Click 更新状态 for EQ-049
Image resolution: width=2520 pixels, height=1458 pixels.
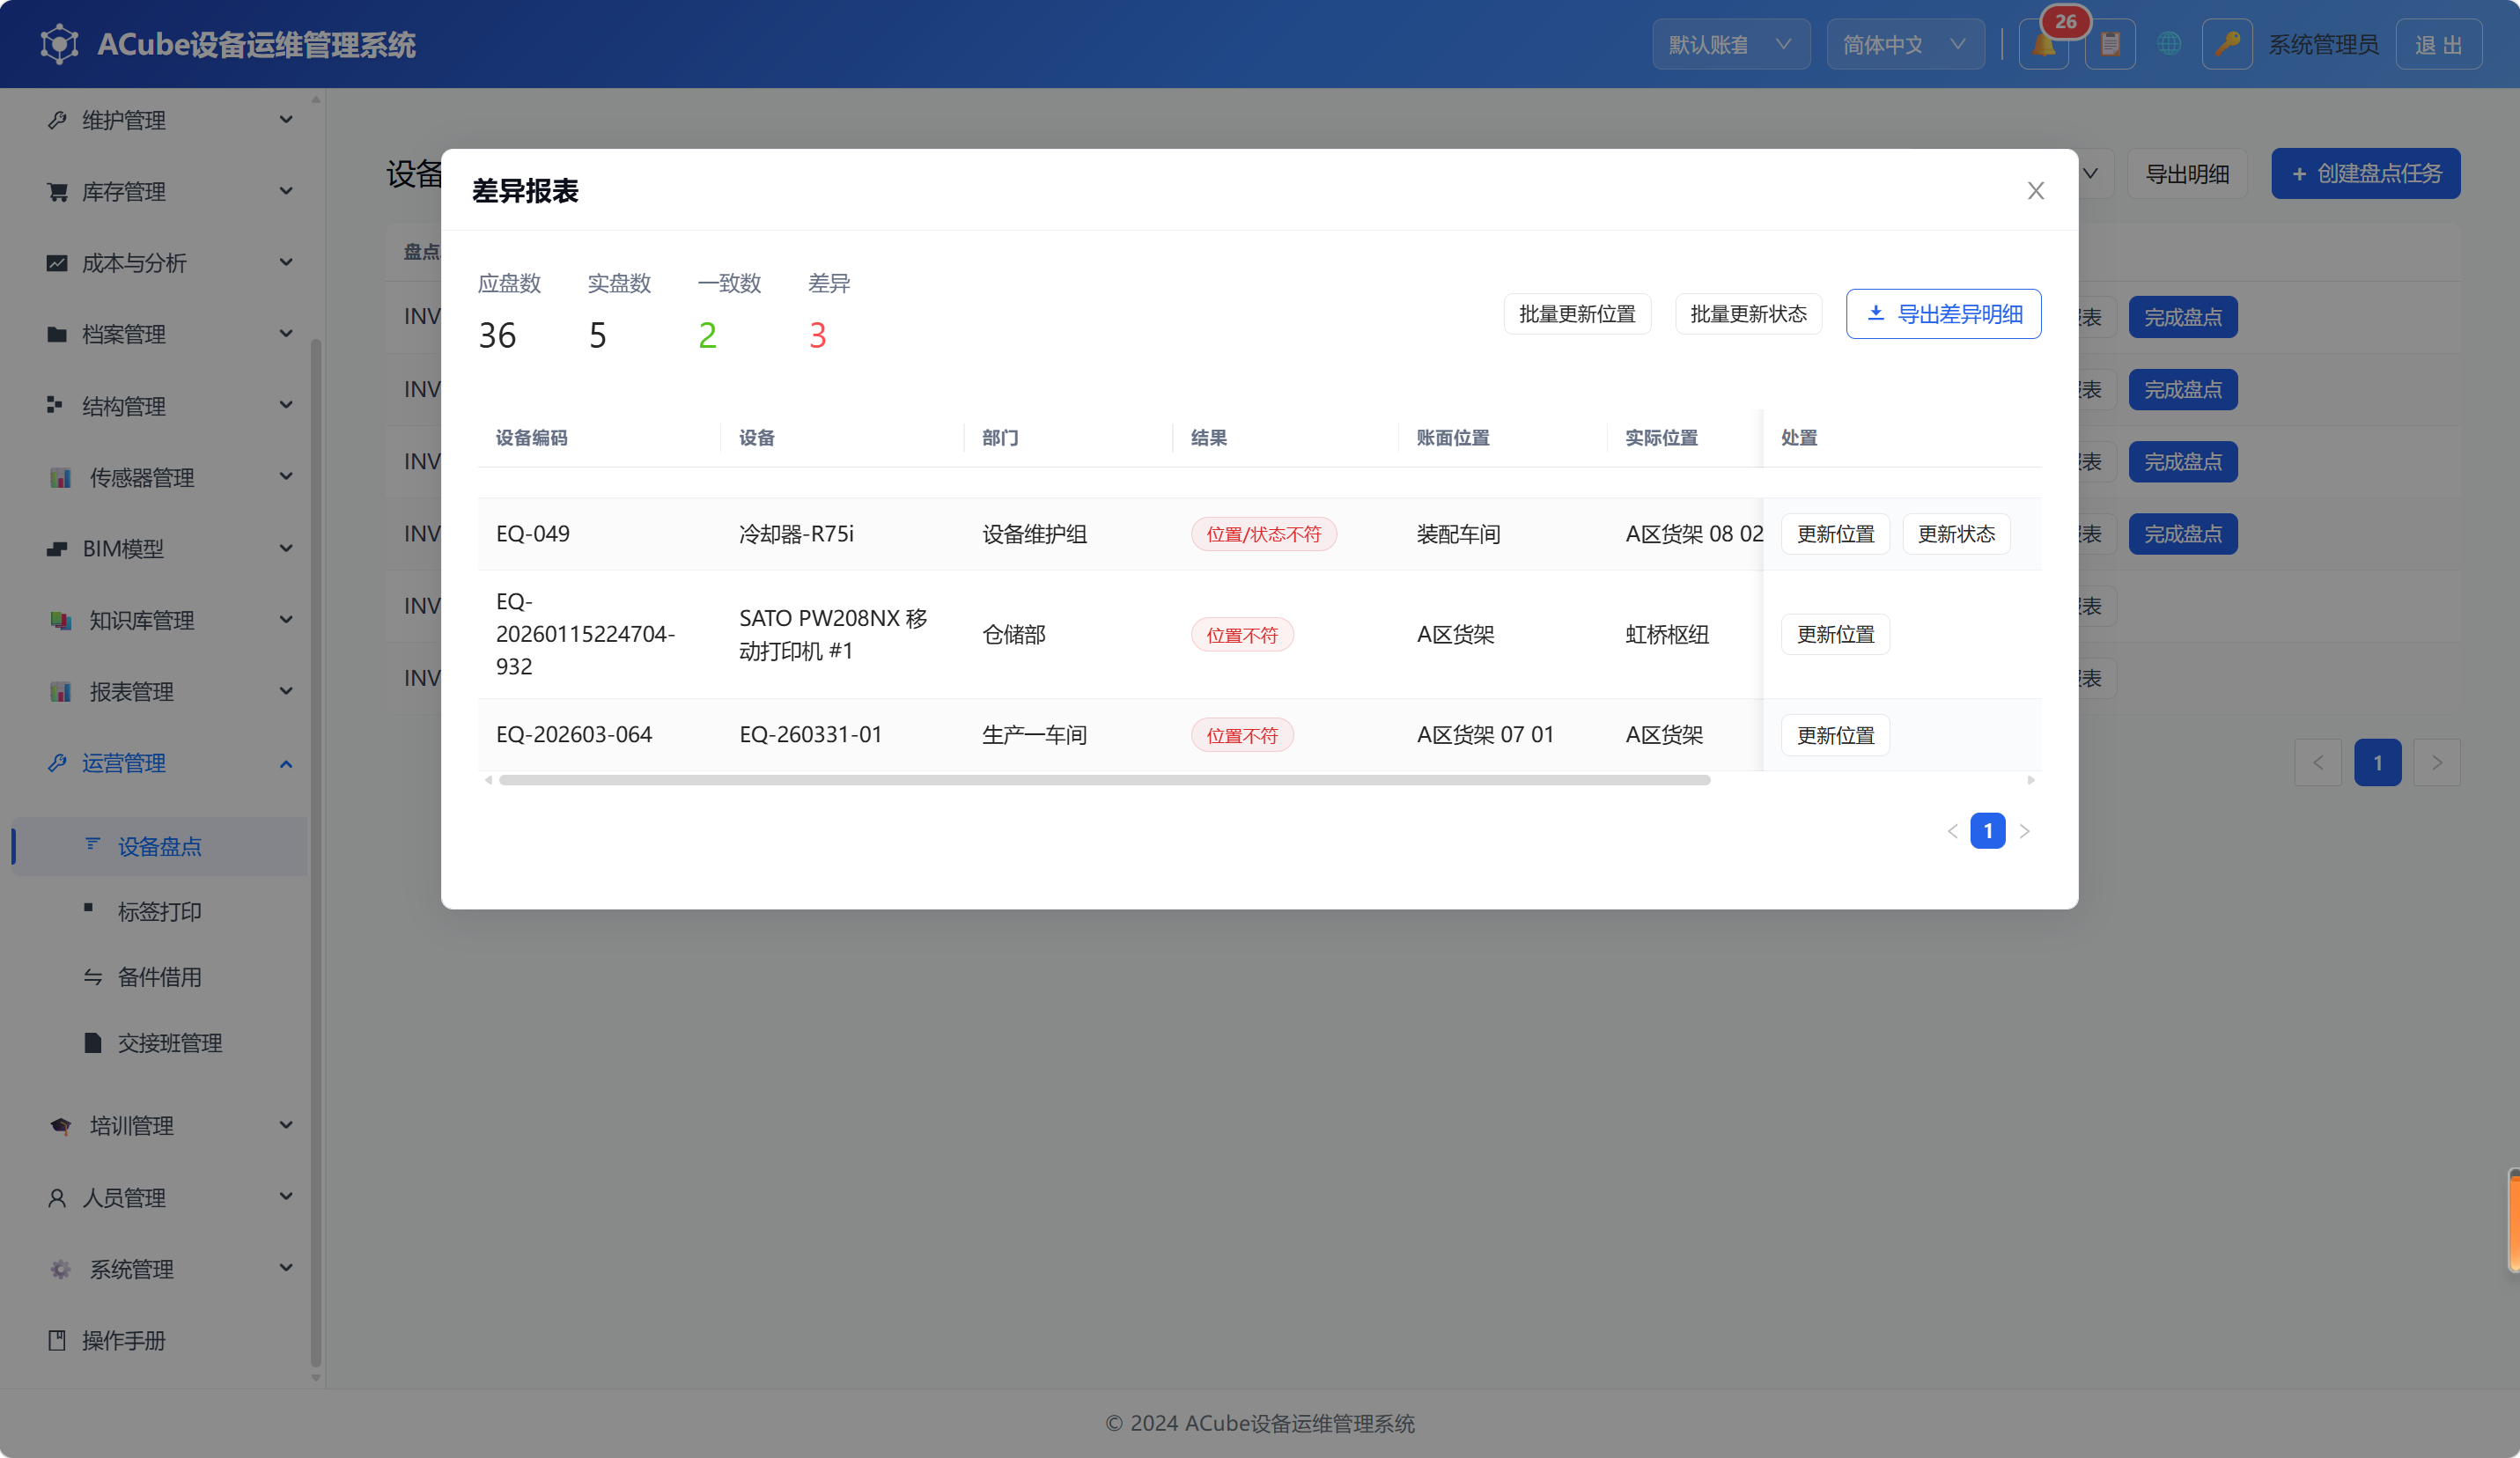click(1956, 534)
